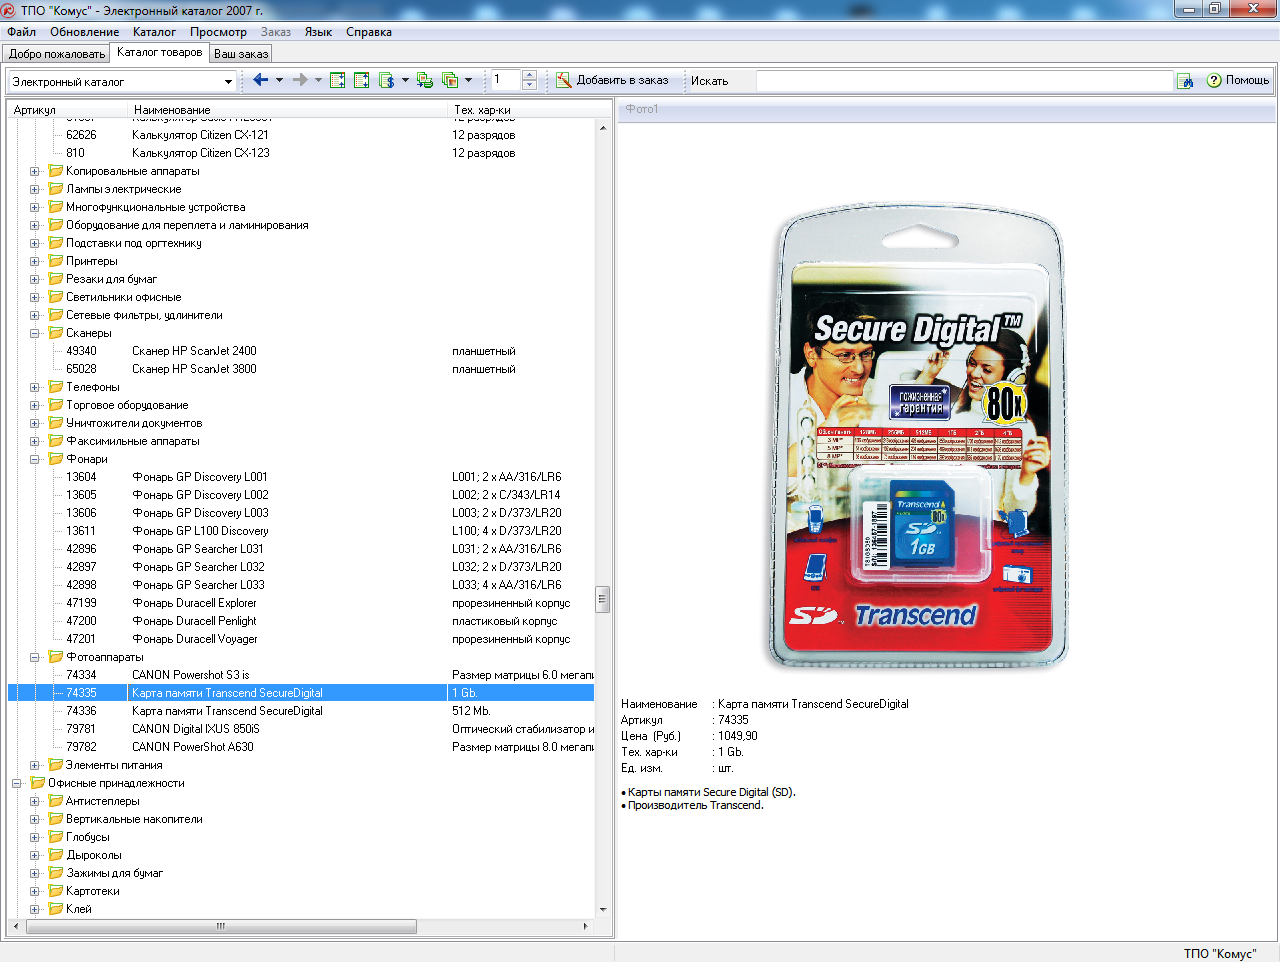This screenshot has height=962, width=1280.
Task: Open the Язык menu
Action: [x=318, y=32]
